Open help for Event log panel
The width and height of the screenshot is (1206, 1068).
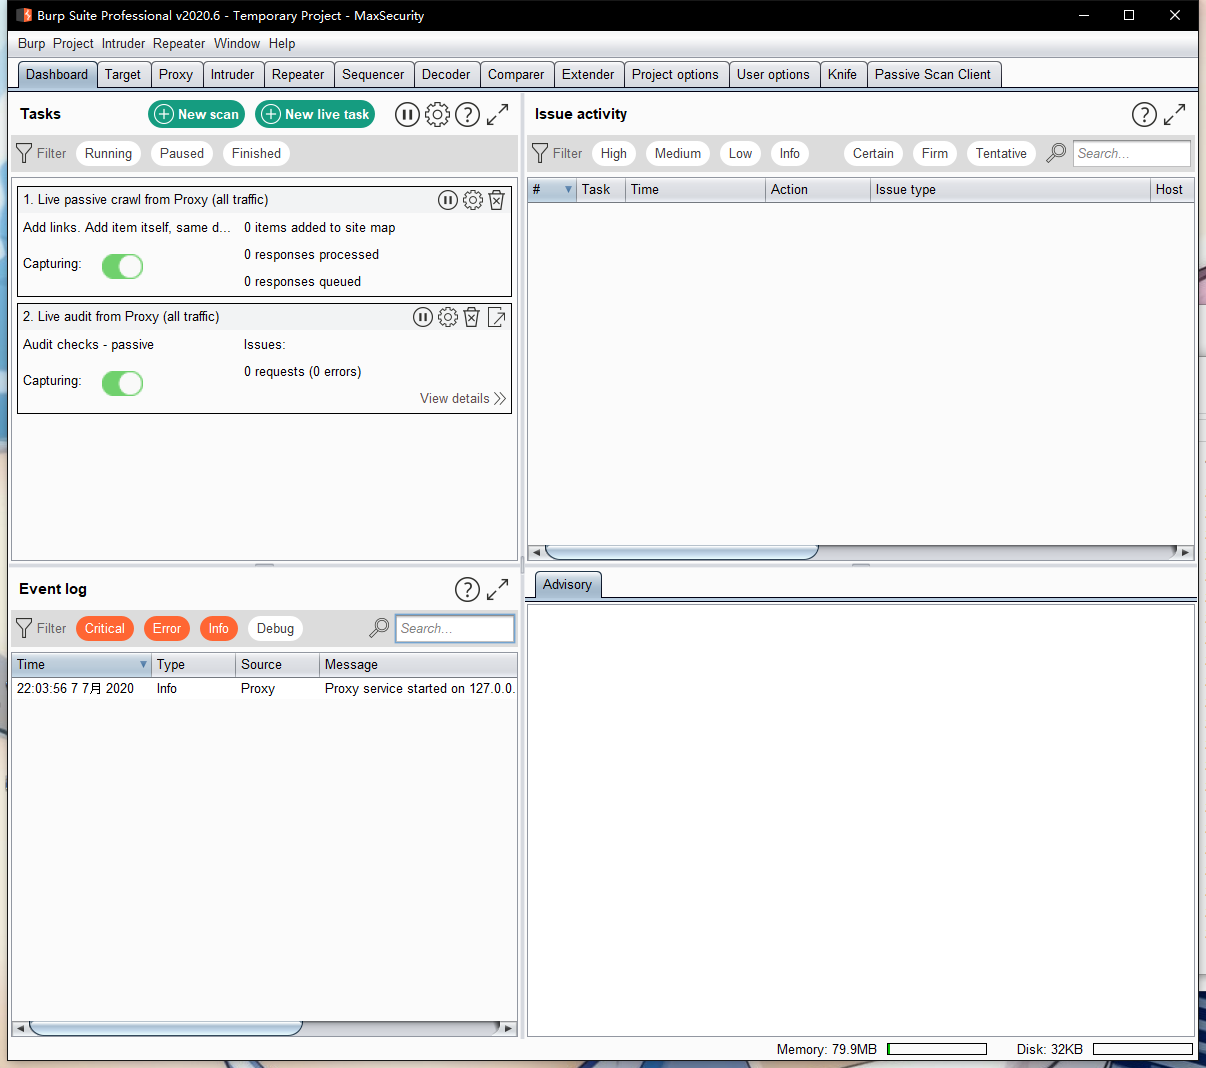click(467, 590)
